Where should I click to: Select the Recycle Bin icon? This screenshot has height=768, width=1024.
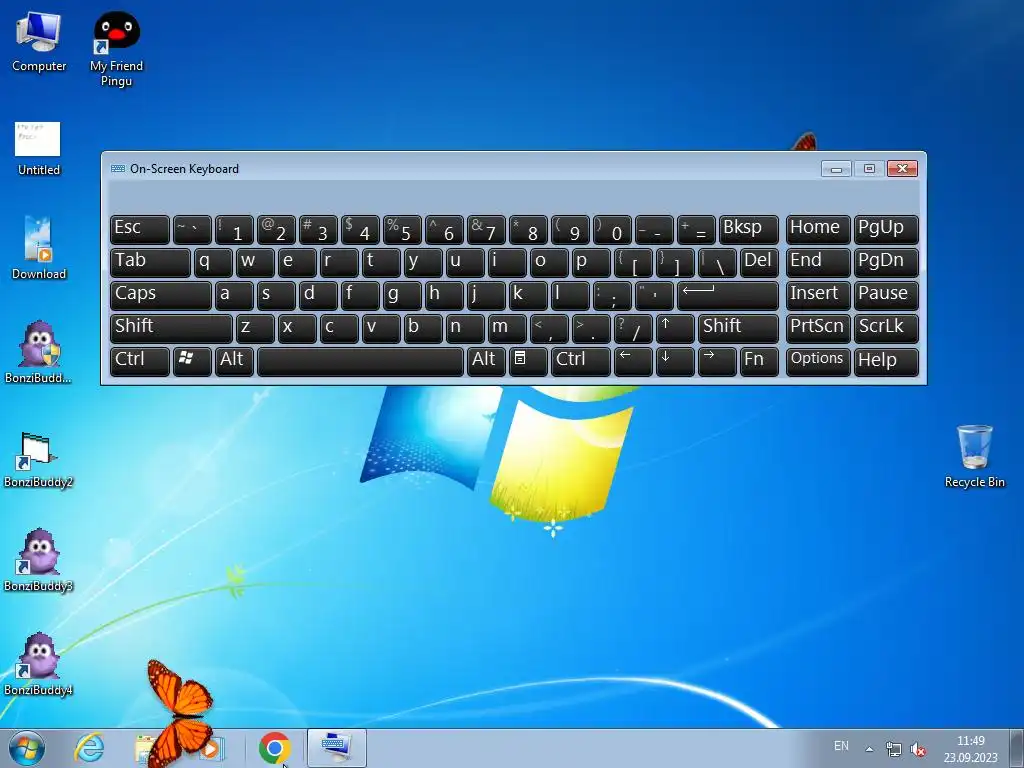click(974, 456)
